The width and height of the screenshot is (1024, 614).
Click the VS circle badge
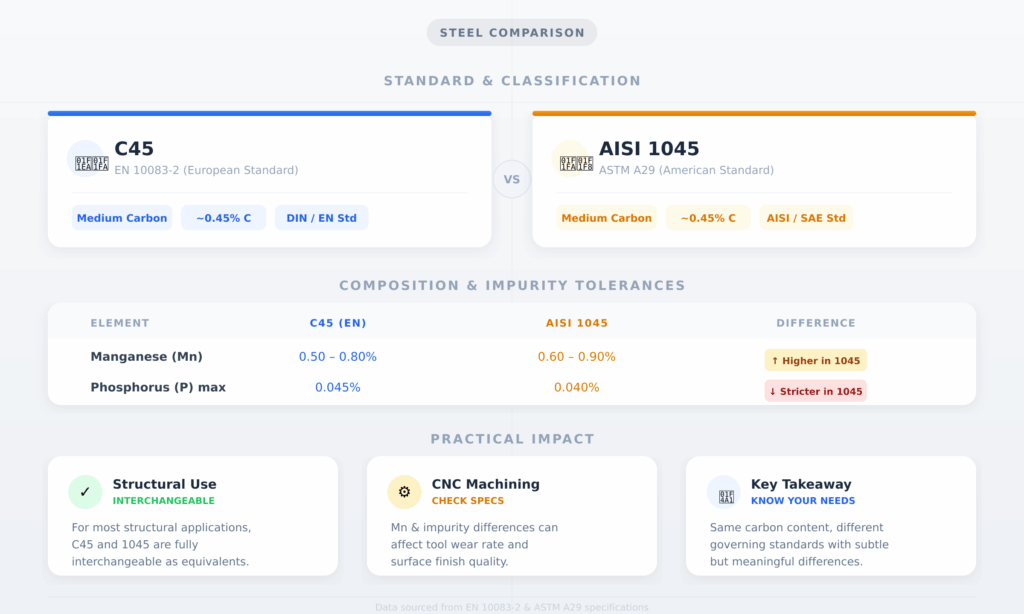pyautogui.click(x=512, y=179)
